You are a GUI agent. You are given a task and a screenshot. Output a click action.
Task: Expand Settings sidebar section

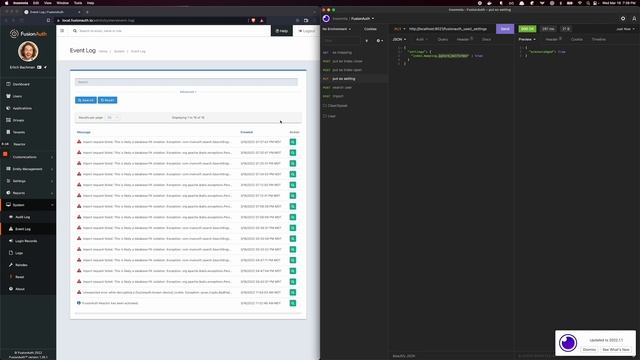(28, 181)
